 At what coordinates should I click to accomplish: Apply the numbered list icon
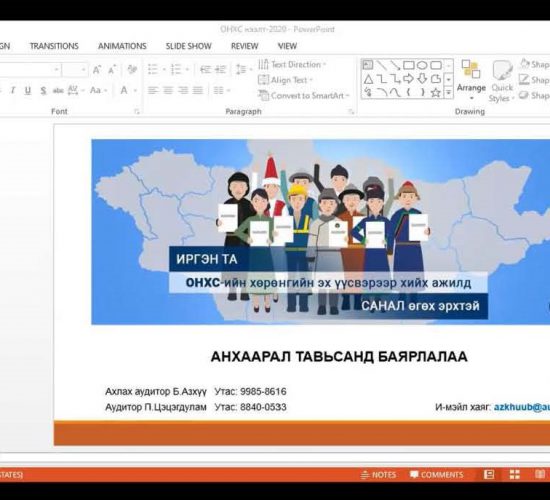click(176, 69)
